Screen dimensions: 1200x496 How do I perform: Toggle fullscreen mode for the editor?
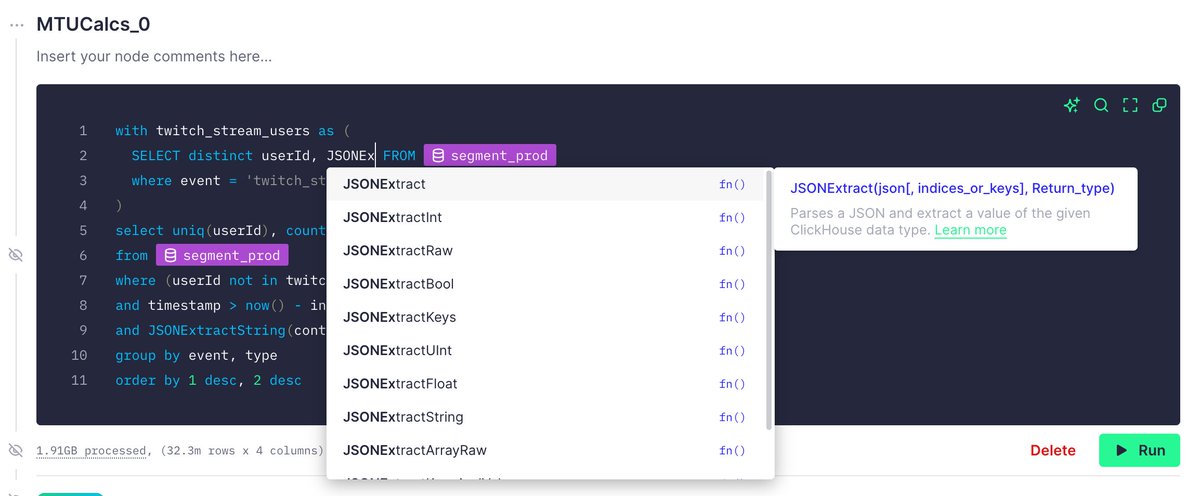[1131, 105]
